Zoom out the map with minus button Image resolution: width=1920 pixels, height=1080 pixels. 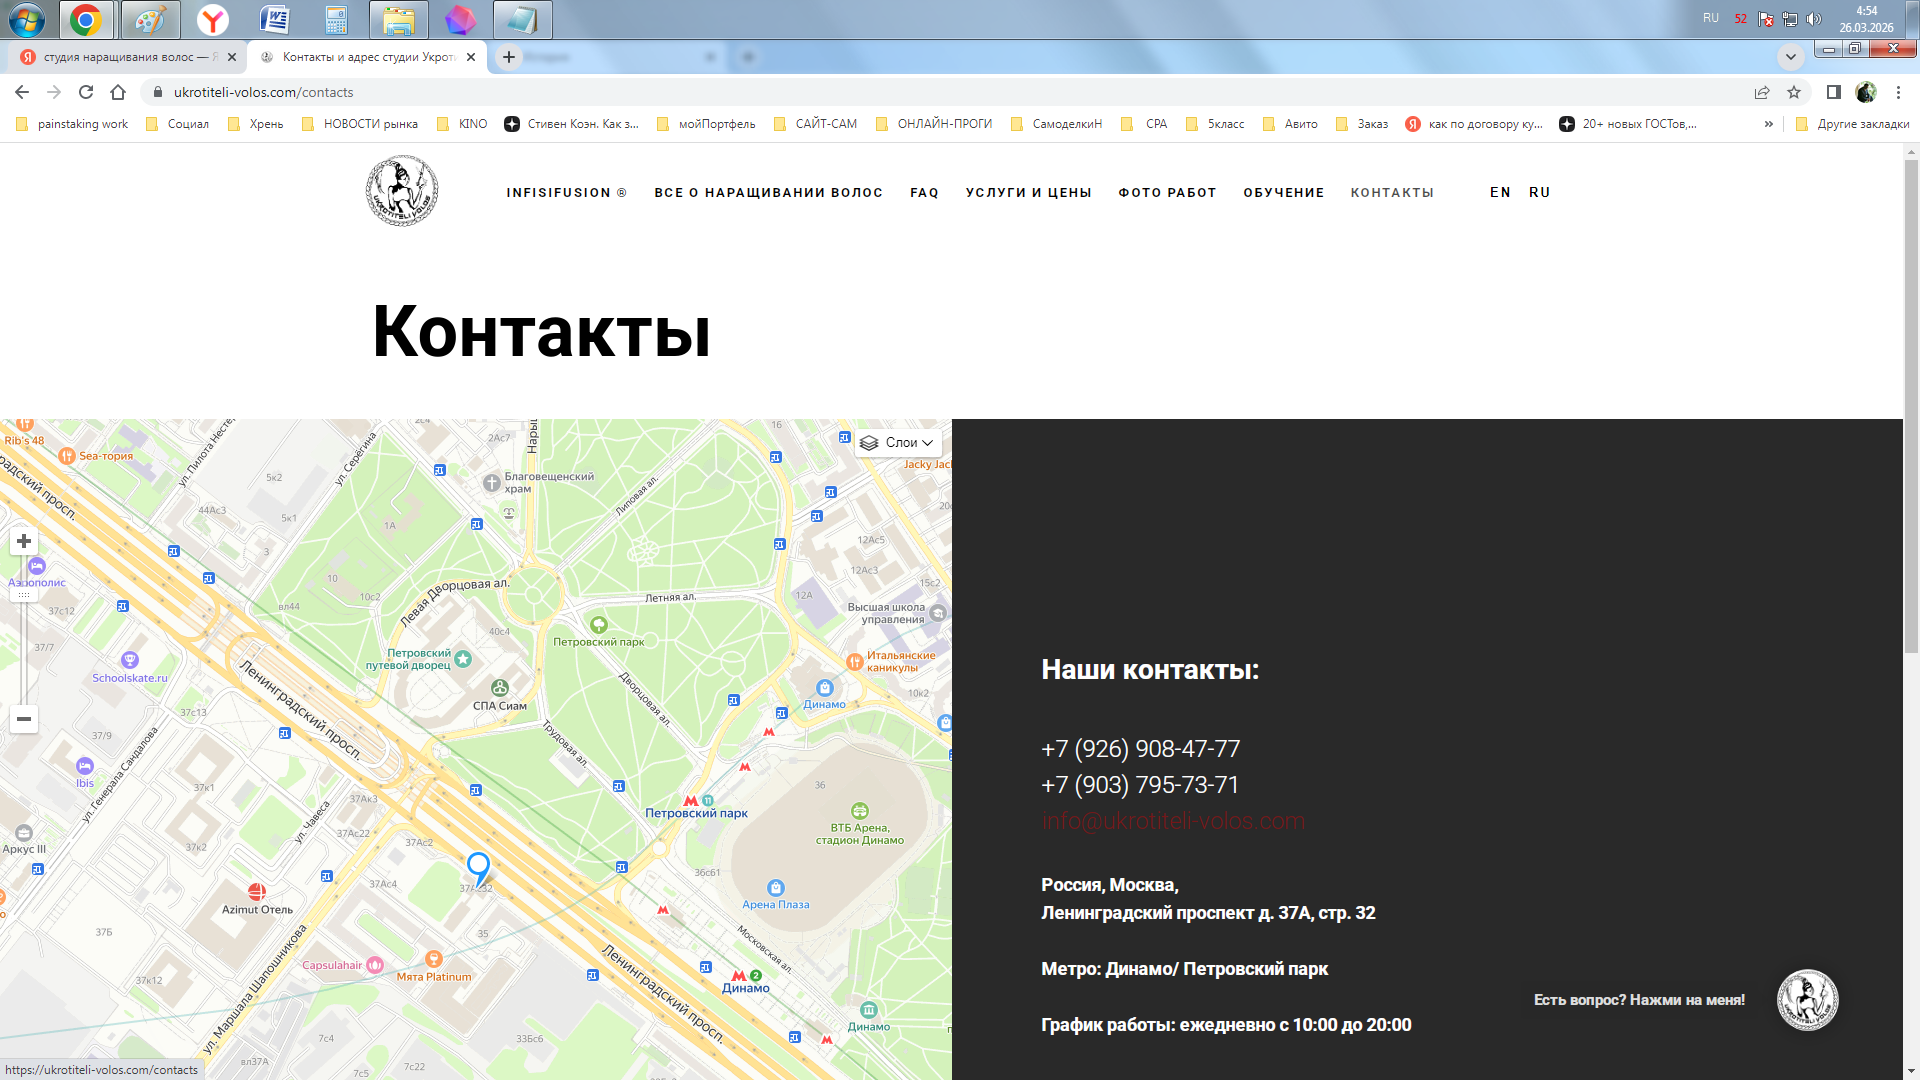[24, 719]
